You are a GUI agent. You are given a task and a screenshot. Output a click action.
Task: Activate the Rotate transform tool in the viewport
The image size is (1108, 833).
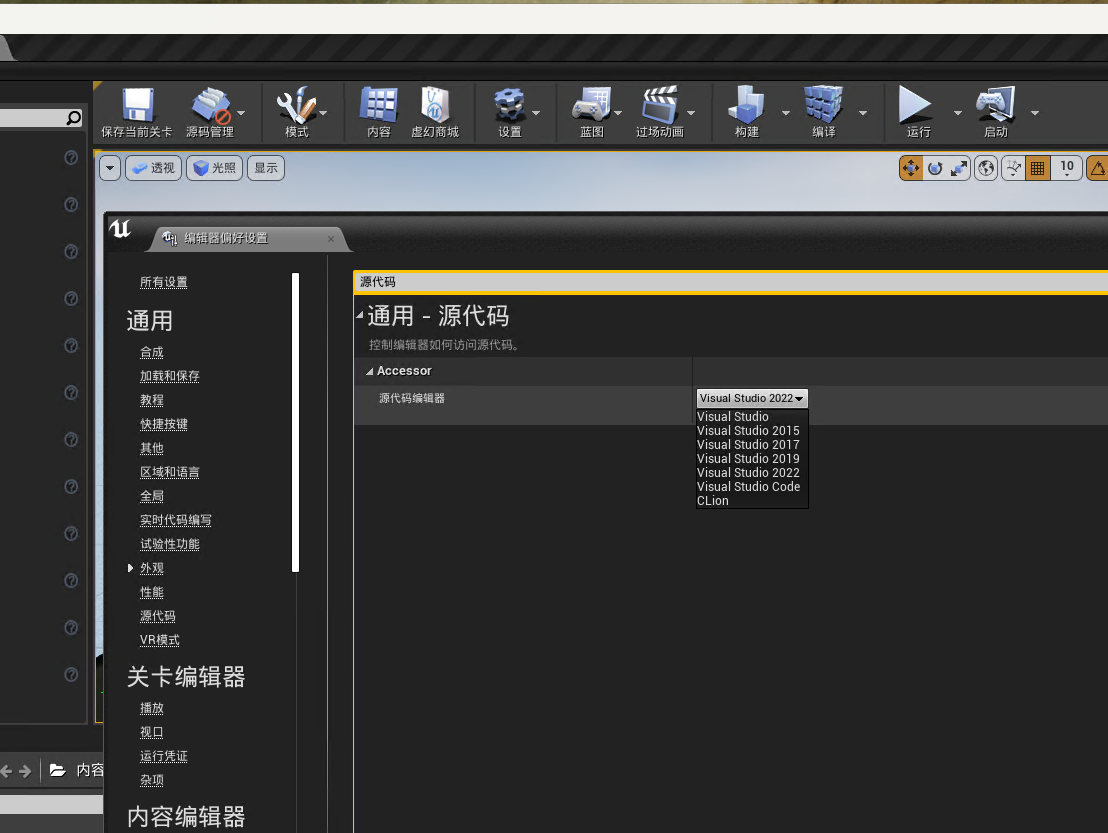933,168
